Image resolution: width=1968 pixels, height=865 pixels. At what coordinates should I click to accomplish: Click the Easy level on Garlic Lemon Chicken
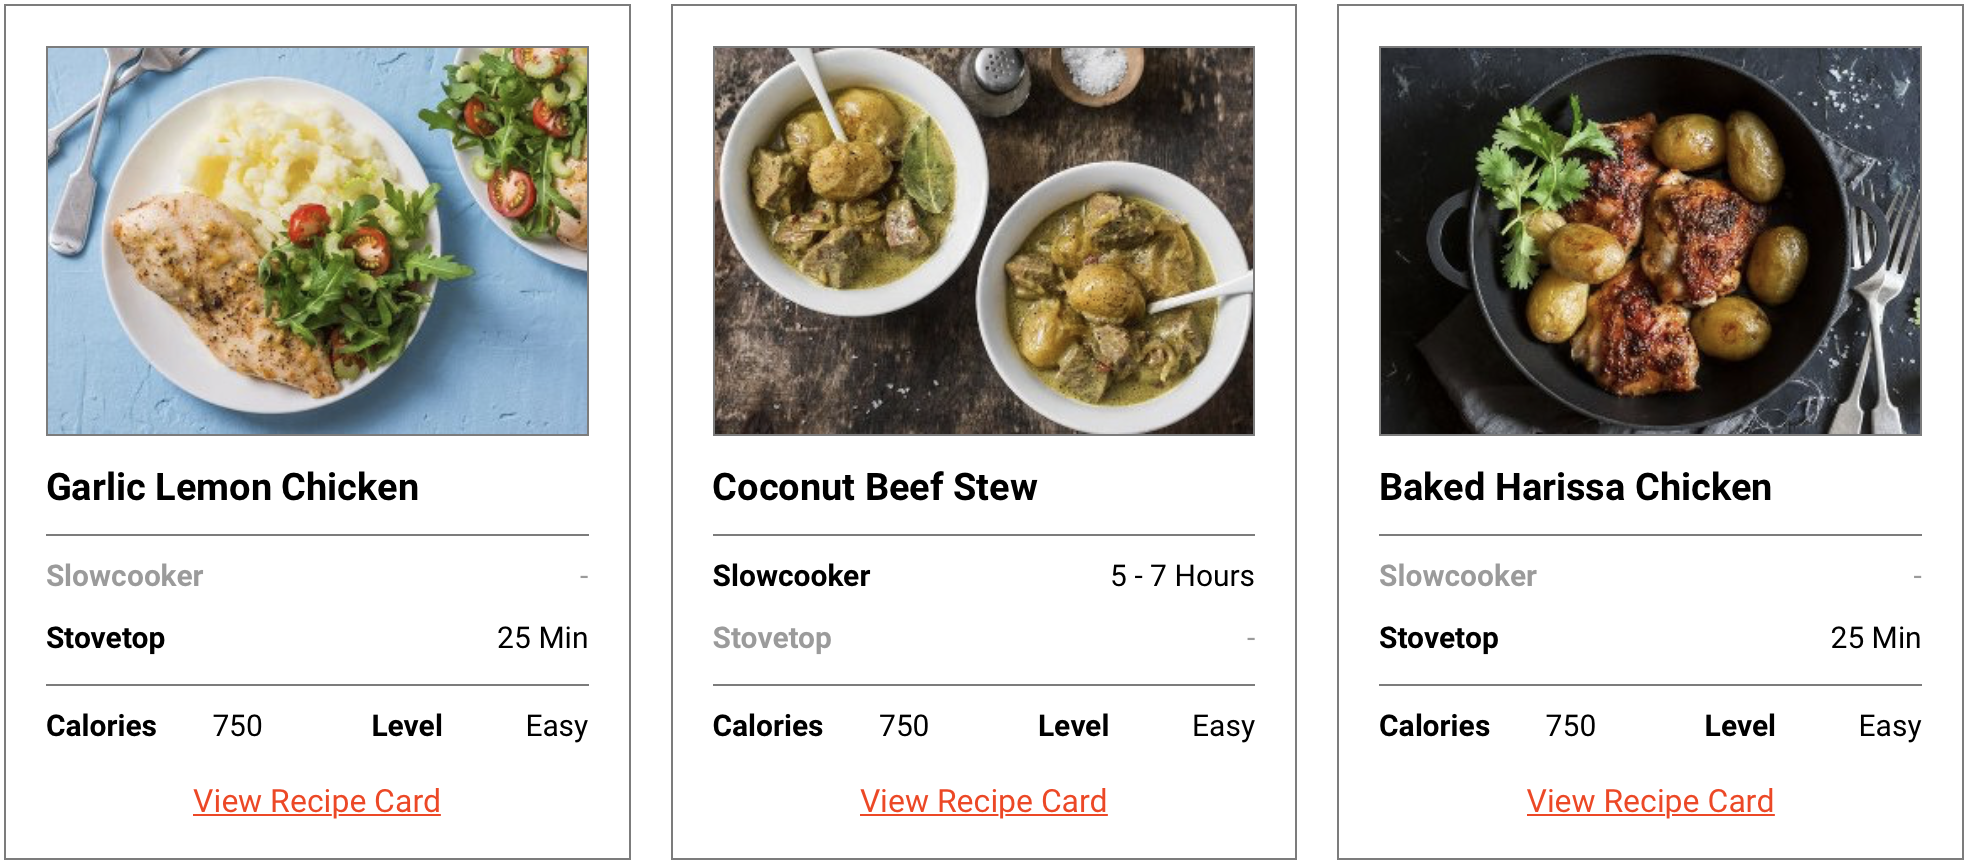pyautogui.click(x=556, y=726)
